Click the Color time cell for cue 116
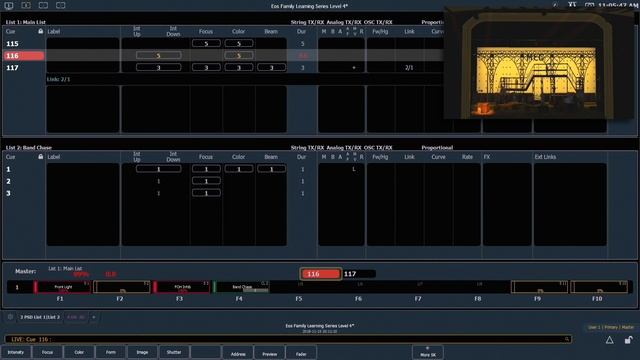Image resolution: width=640 pixels, height=360 pixels. click(239, 56)
